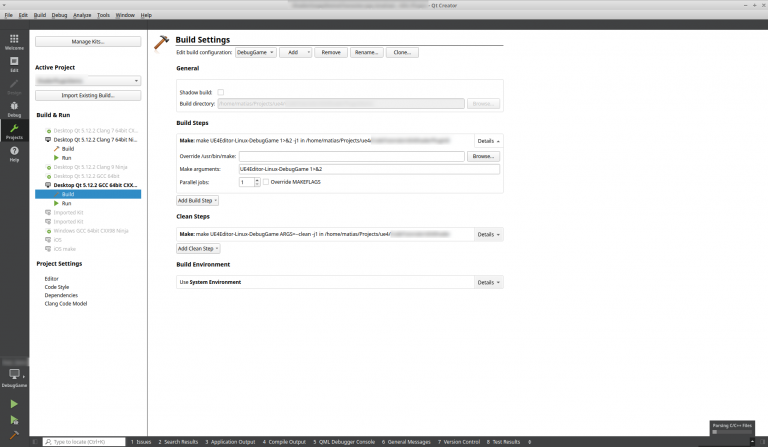Open the Compile Output pane
Viewport: 768px width, 447px height.
(284, 442)
